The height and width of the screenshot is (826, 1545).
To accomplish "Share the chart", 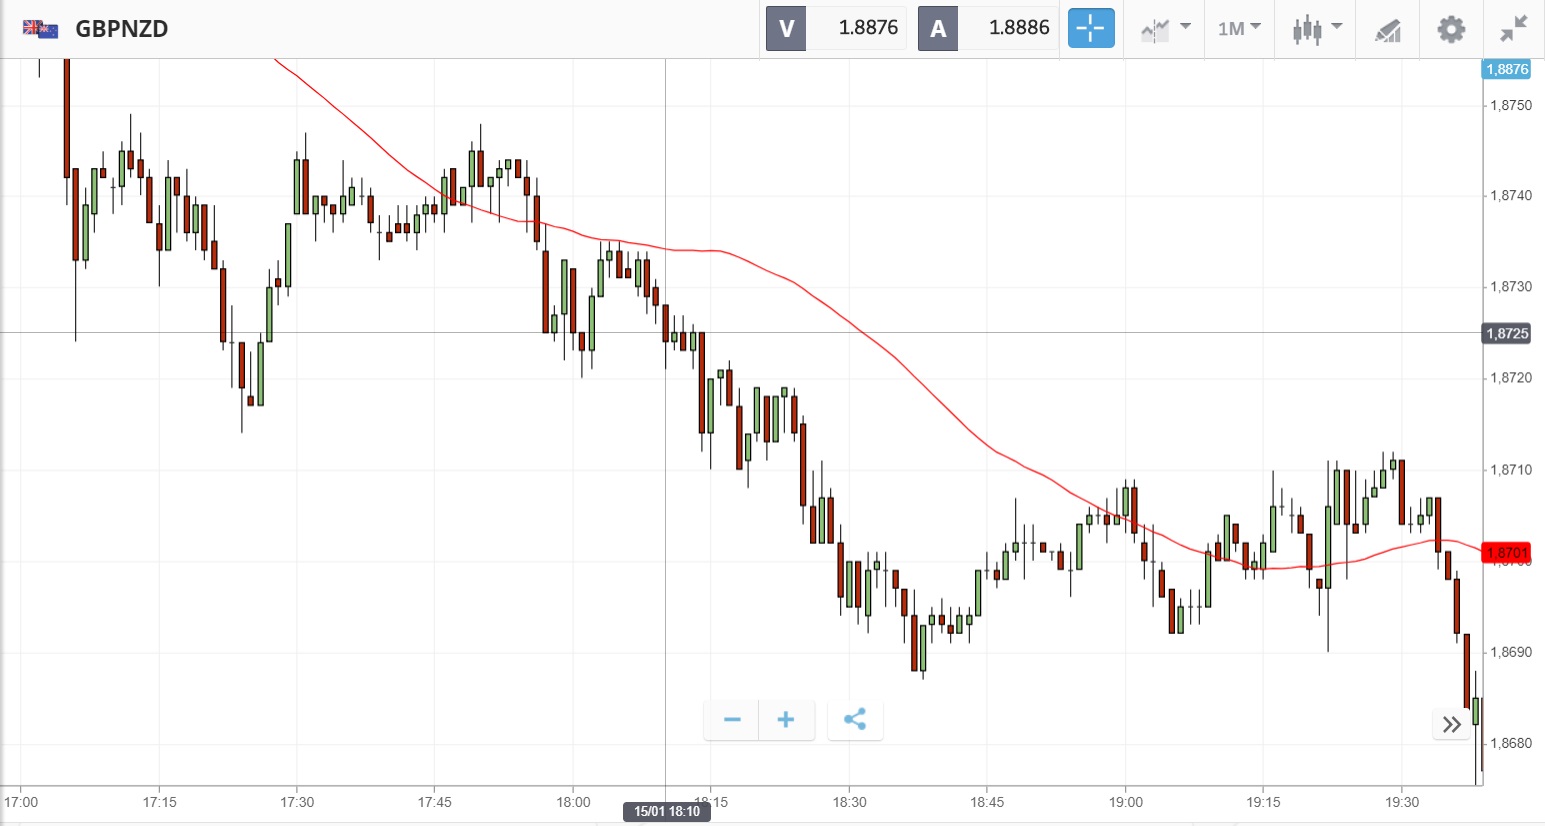I will [855, 719].
